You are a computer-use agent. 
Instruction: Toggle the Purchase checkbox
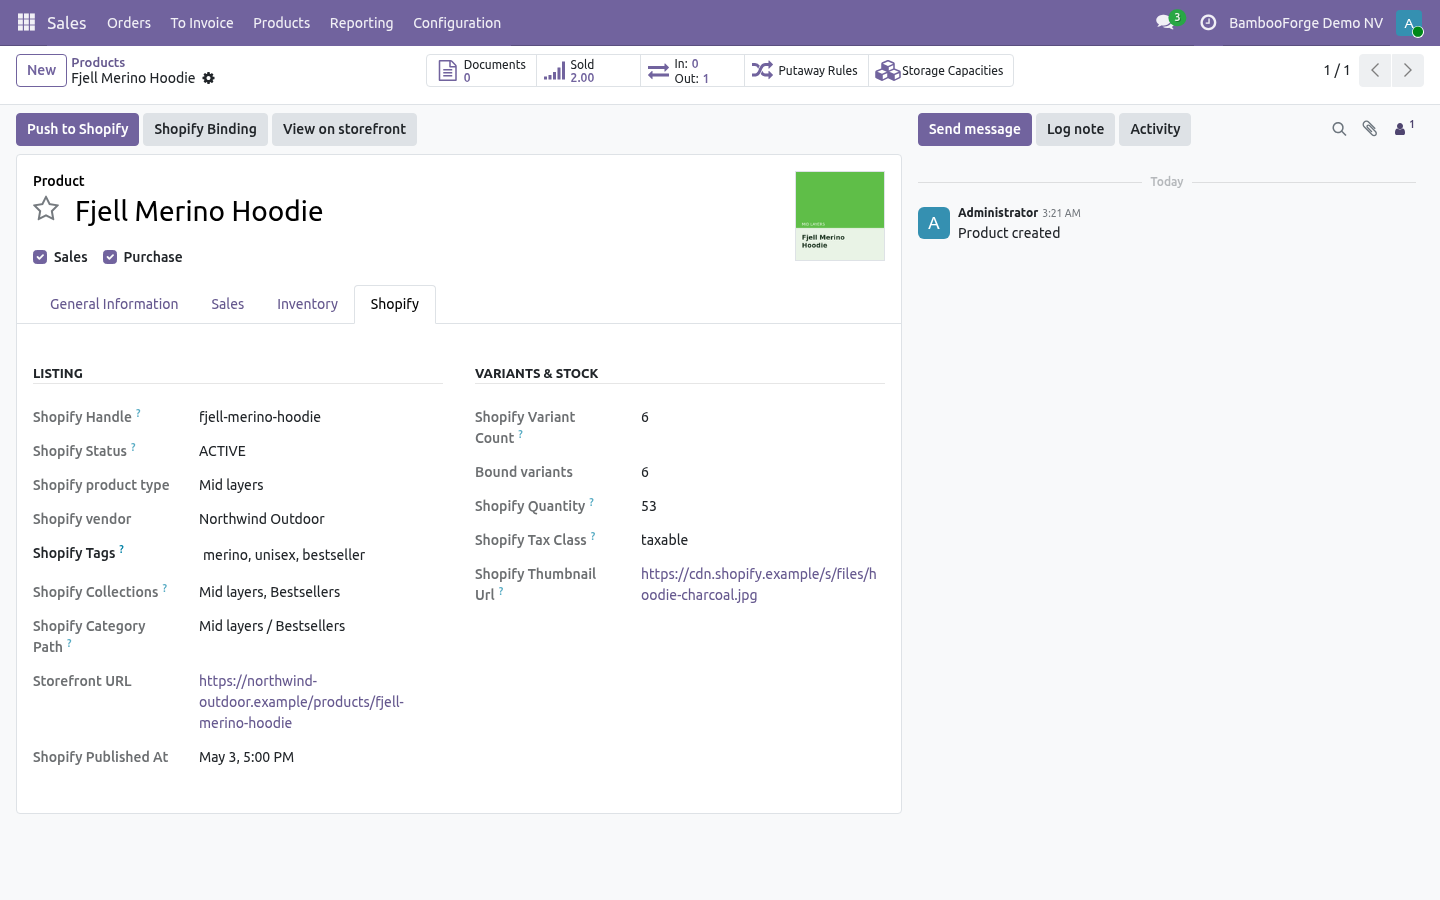110,257
